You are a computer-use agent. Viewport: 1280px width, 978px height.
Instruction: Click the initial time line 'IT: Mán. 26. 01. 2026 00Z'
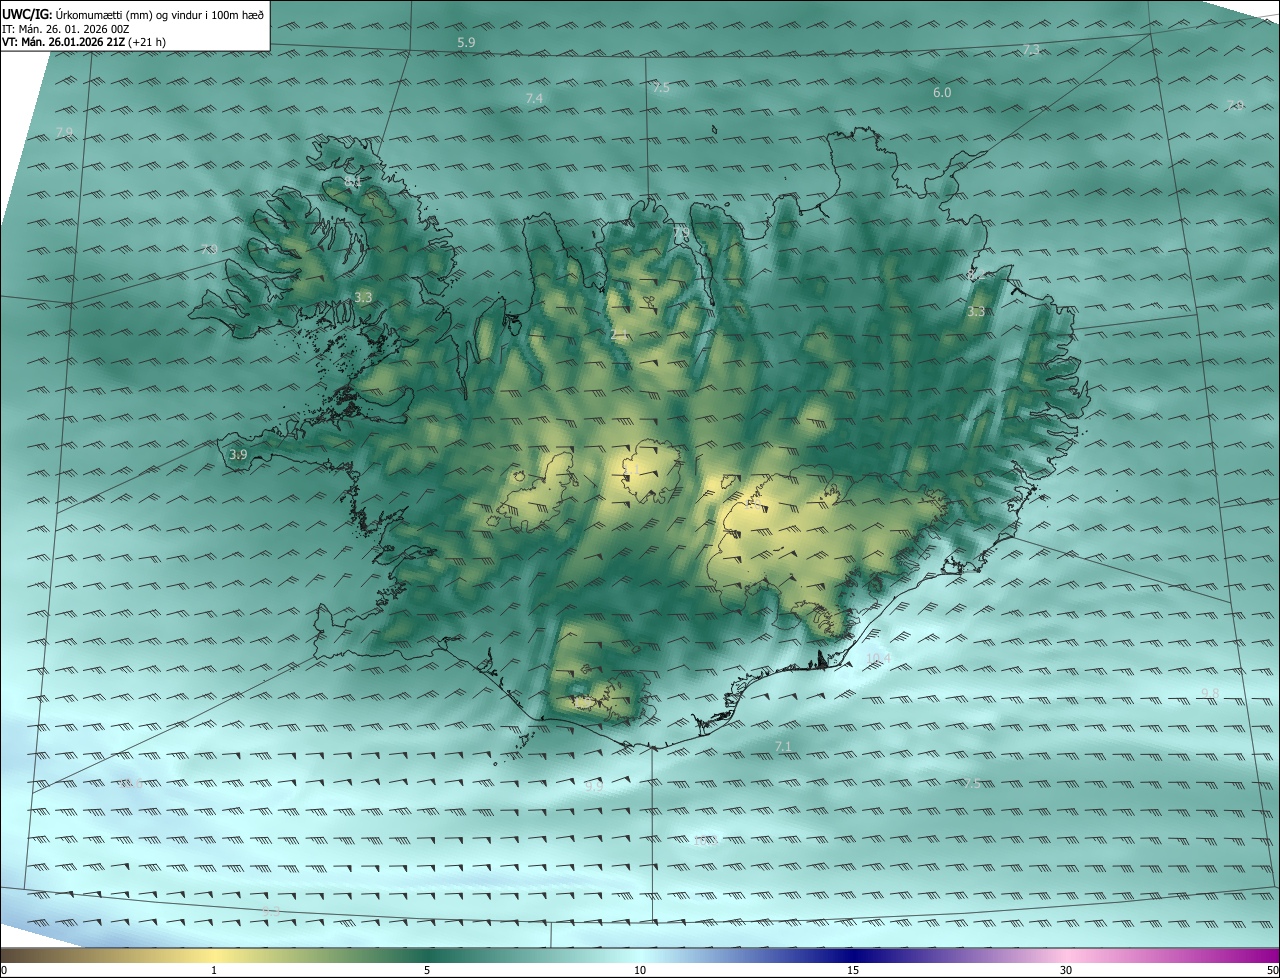(x=66, y=29)
